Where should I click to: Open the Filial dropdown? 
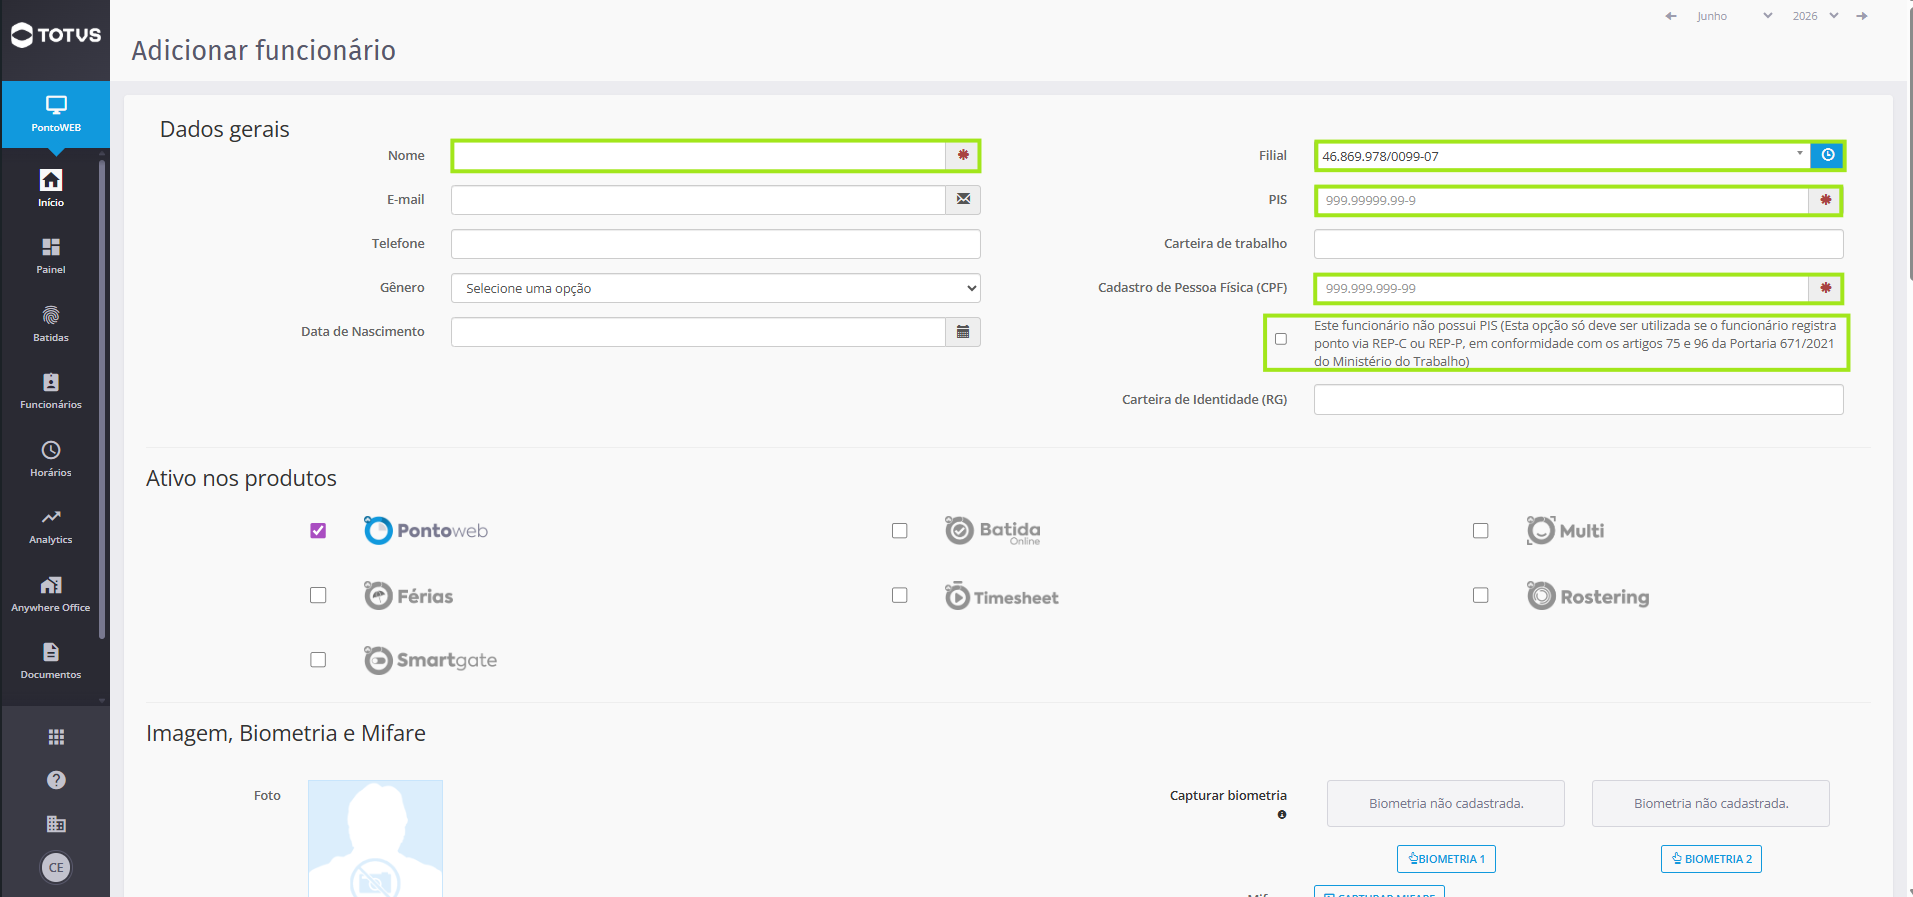1563,156
